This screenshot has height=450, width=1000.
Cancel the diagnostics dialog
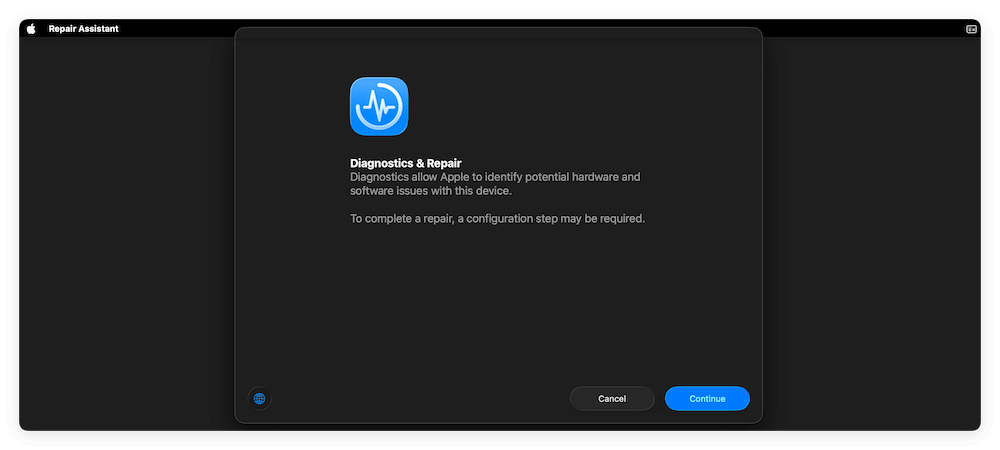(x=612, y=398)
